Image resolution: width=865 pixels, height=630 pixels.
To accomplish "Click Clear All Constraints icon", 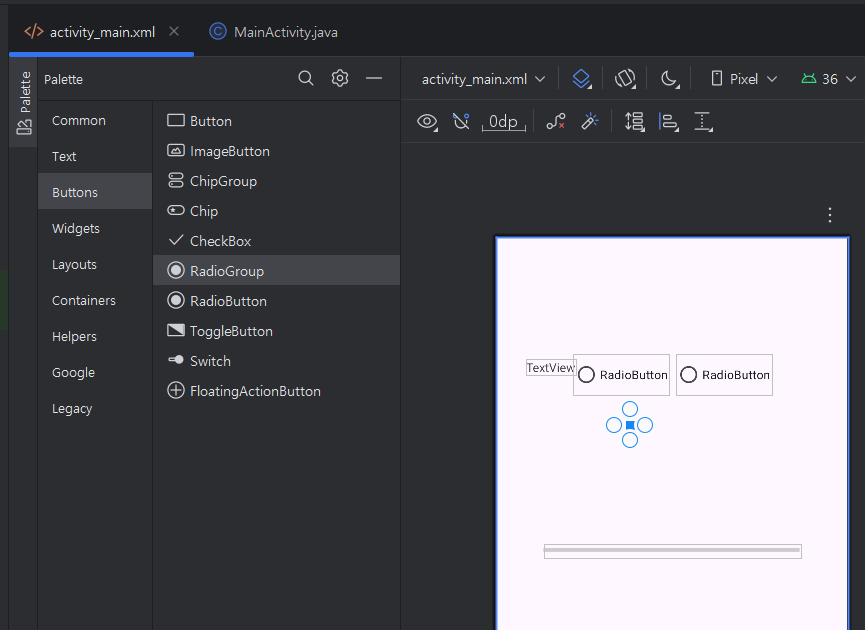I will pyautogui.click(x=556, y=121).
